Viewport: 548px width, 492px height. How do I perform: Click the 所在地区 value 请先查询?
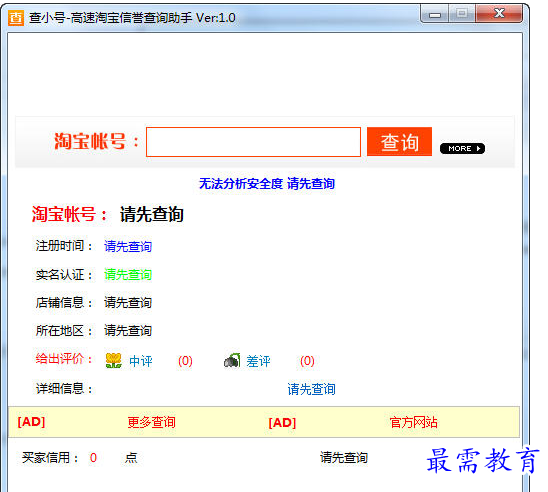pyautogui.click(x=128, y=331)
